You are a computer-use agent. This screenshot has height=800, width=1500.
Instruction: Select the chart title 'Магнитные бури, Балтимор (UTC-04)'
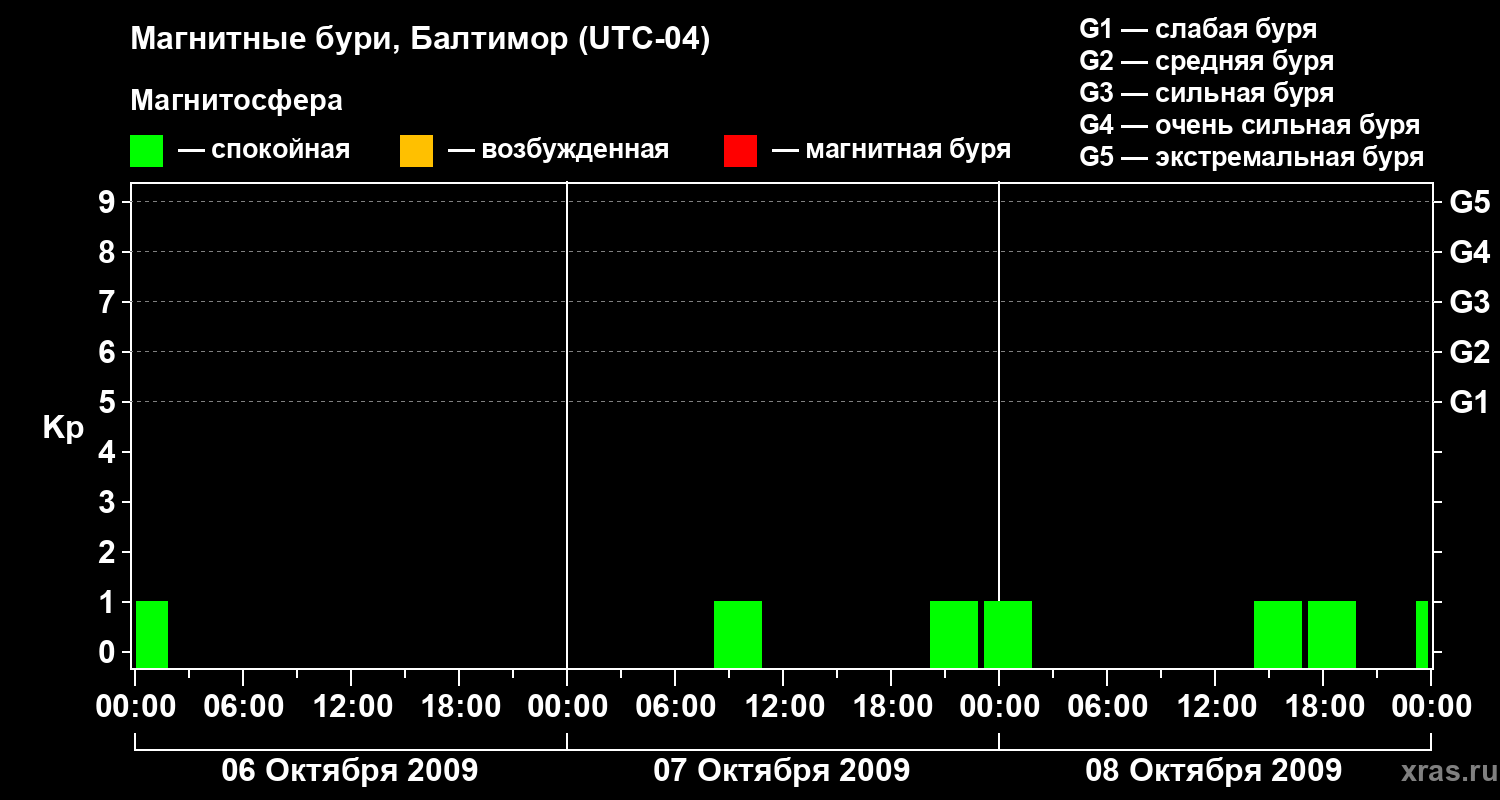click(x=420, y=40)
